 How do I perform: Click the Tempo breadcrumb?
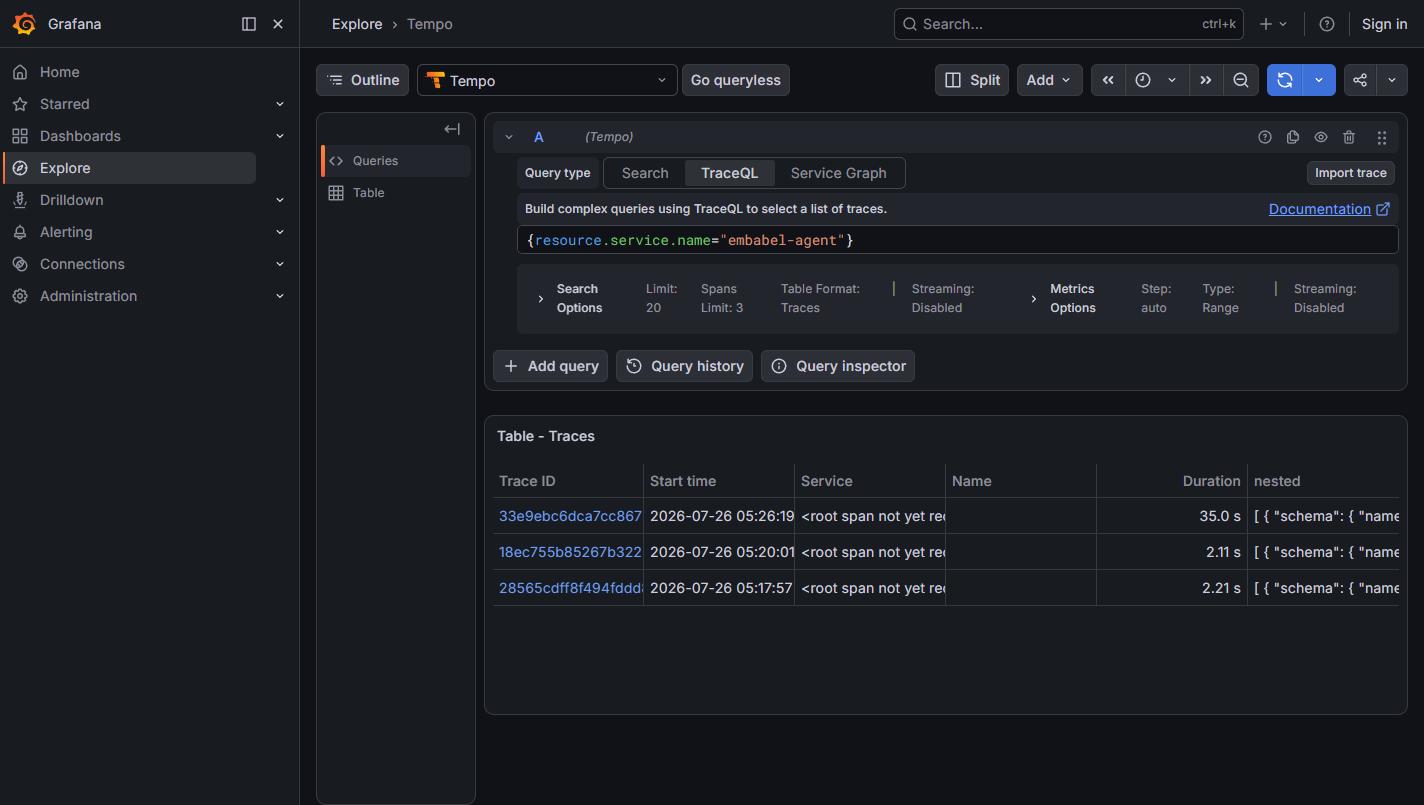(x=429, y=24)
